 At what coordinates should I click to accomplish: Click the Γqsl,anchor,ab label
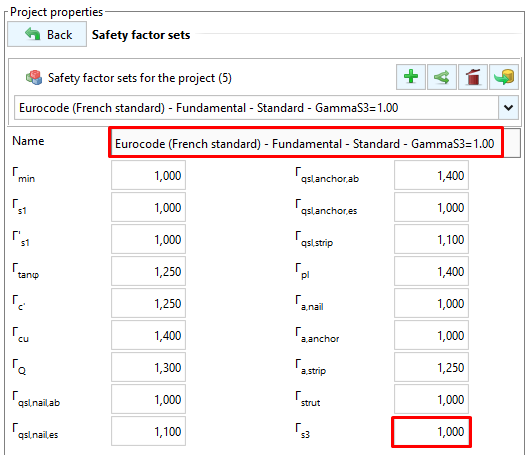[x=327, y=175]
